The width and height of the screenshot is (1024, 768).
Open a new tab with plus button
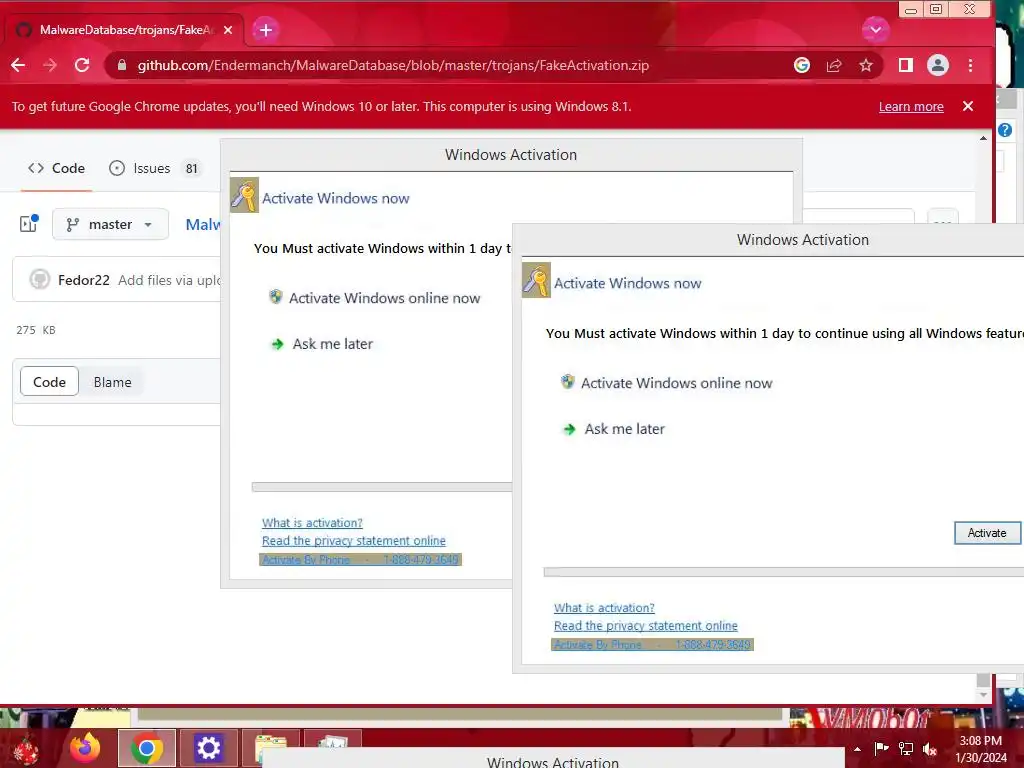(266, 30)
